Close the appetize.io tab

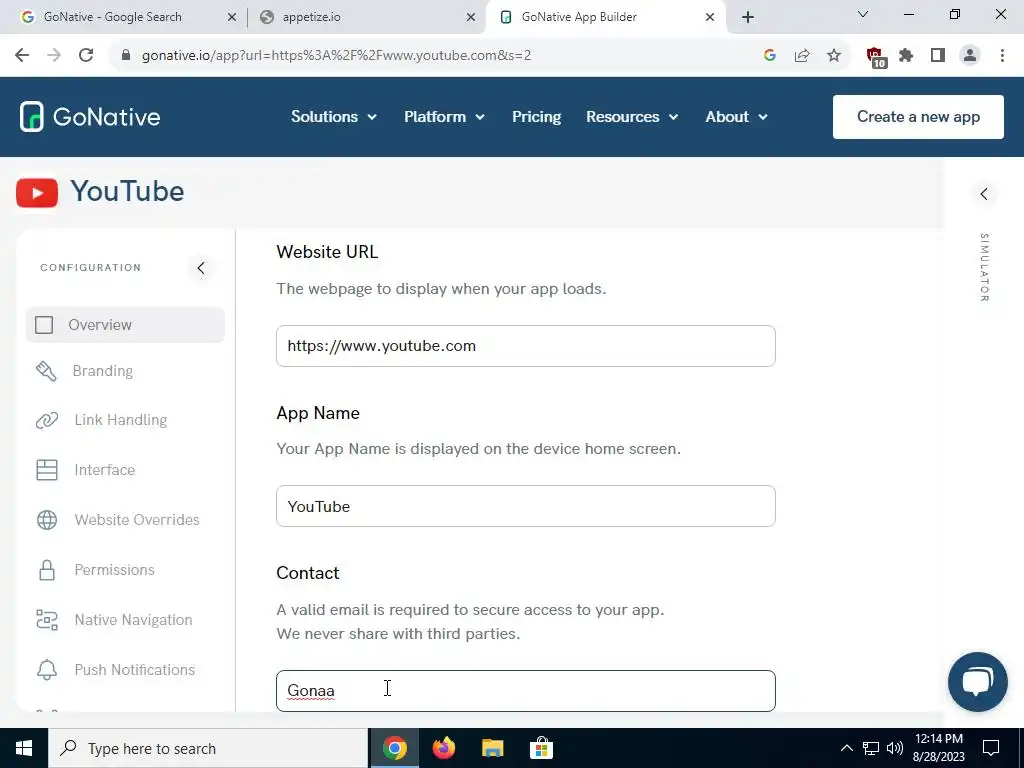point(471,17)
